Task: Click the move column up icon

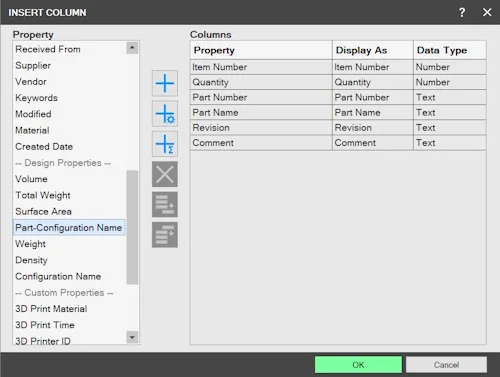Action: click(x=165, y=205)
